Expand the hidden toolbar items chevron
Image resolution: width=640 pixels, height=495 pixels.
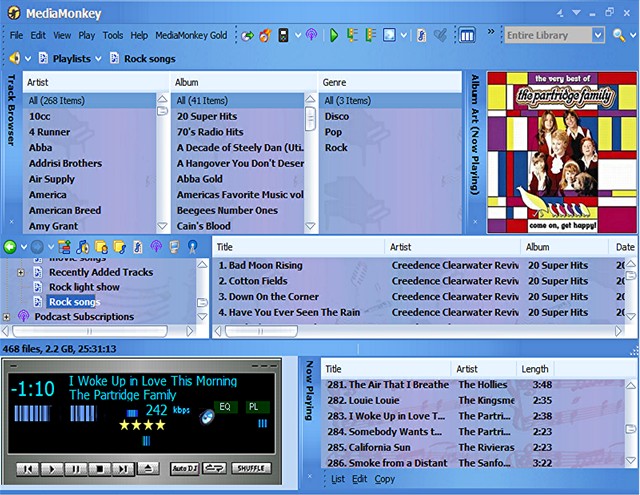(x=491, y=31)
